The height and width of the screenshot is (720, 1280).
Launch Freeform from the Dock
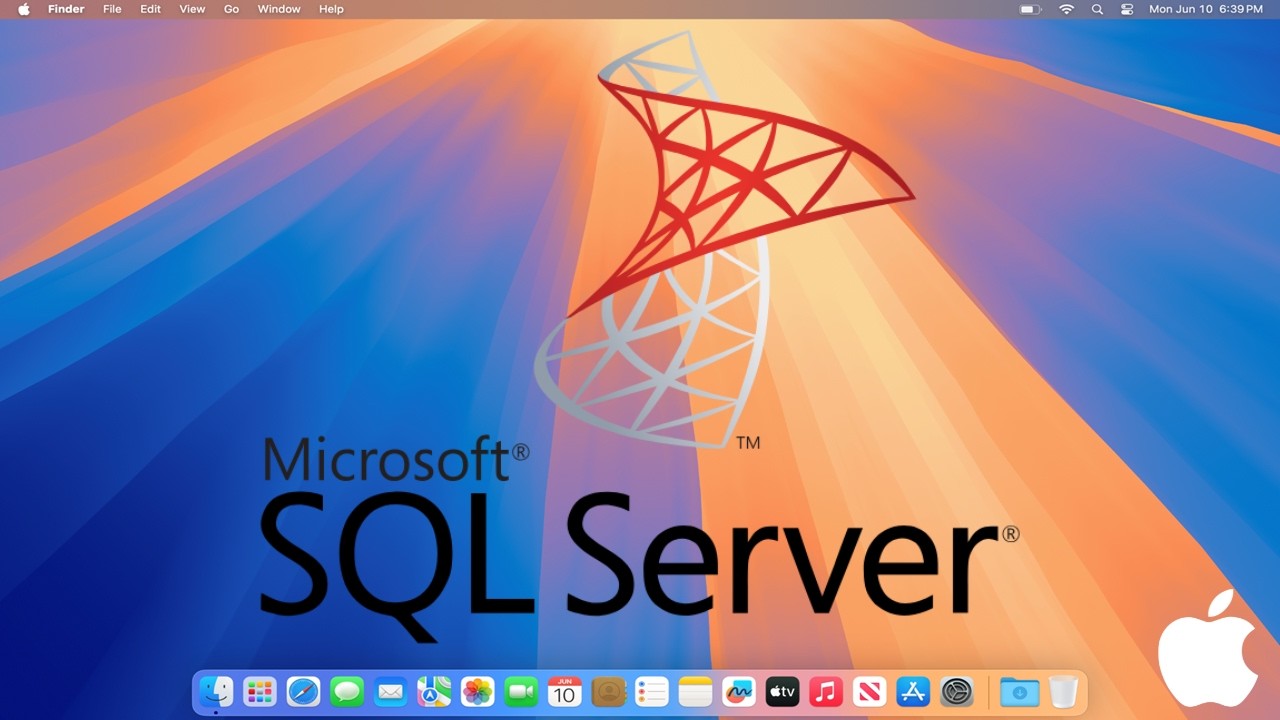pyautogui.click(x=738, y=691)
